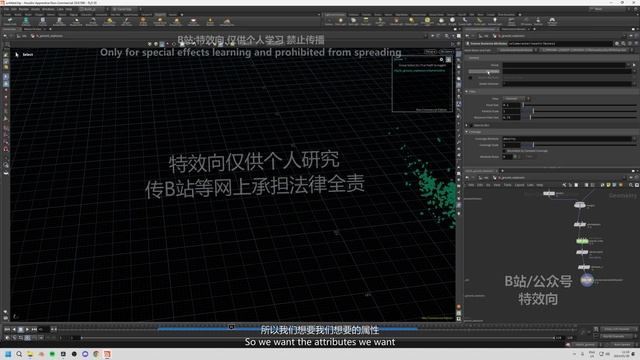Viewport: 640px width, 360px height.
Task: Select the GI Light shelf tool
Action: pos(452,21)
